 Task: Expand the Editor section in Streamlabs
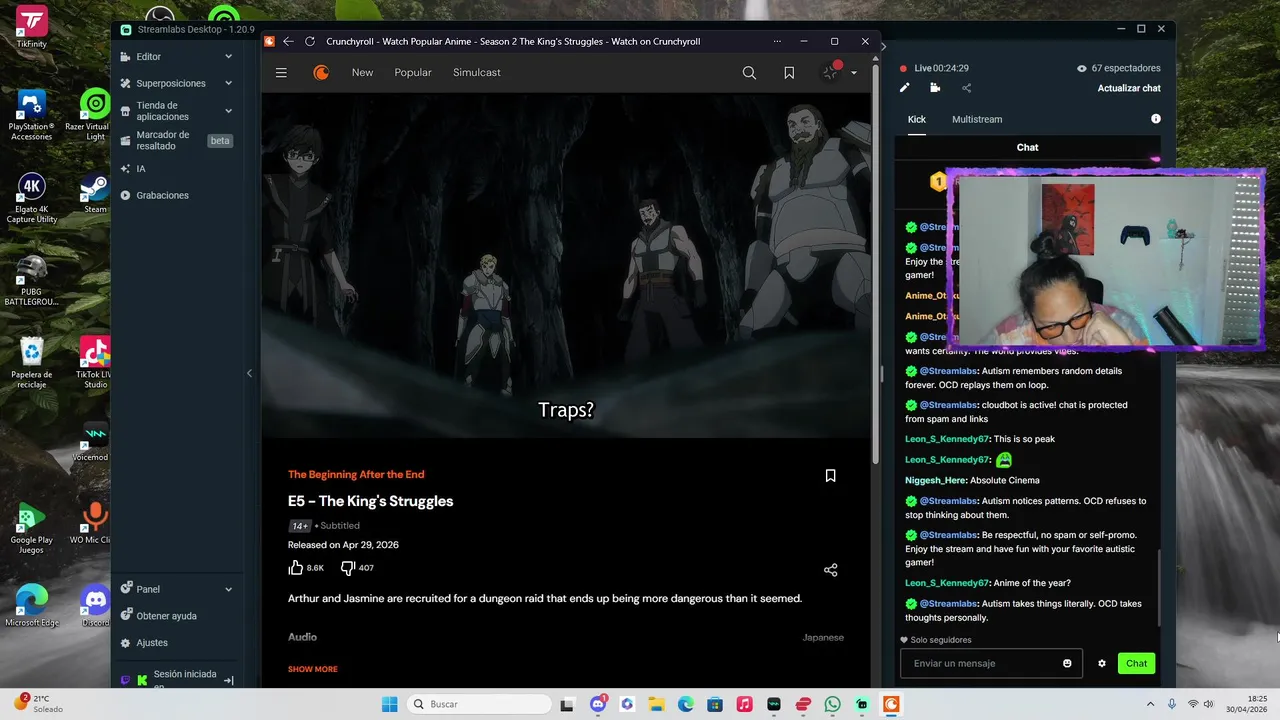coord(177,57)
